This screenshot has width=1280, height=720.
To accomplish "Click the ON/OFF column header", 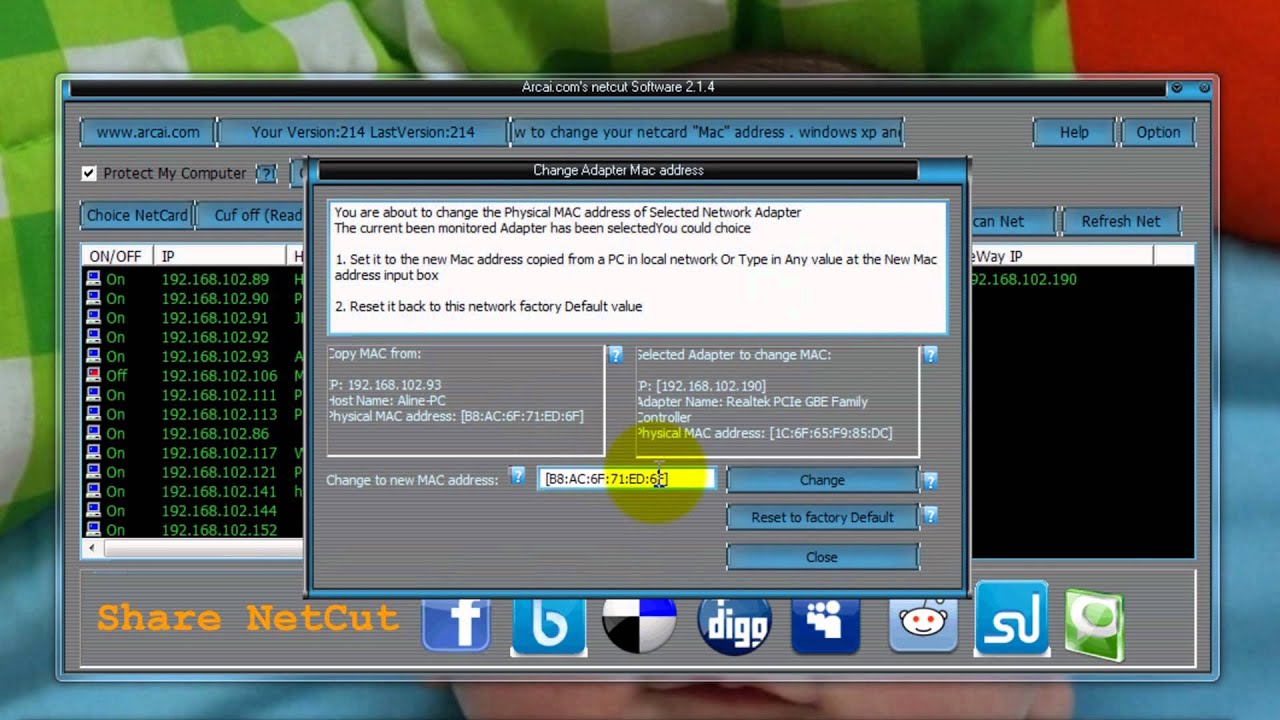I will pyautogui.click(x=118, y=256).
